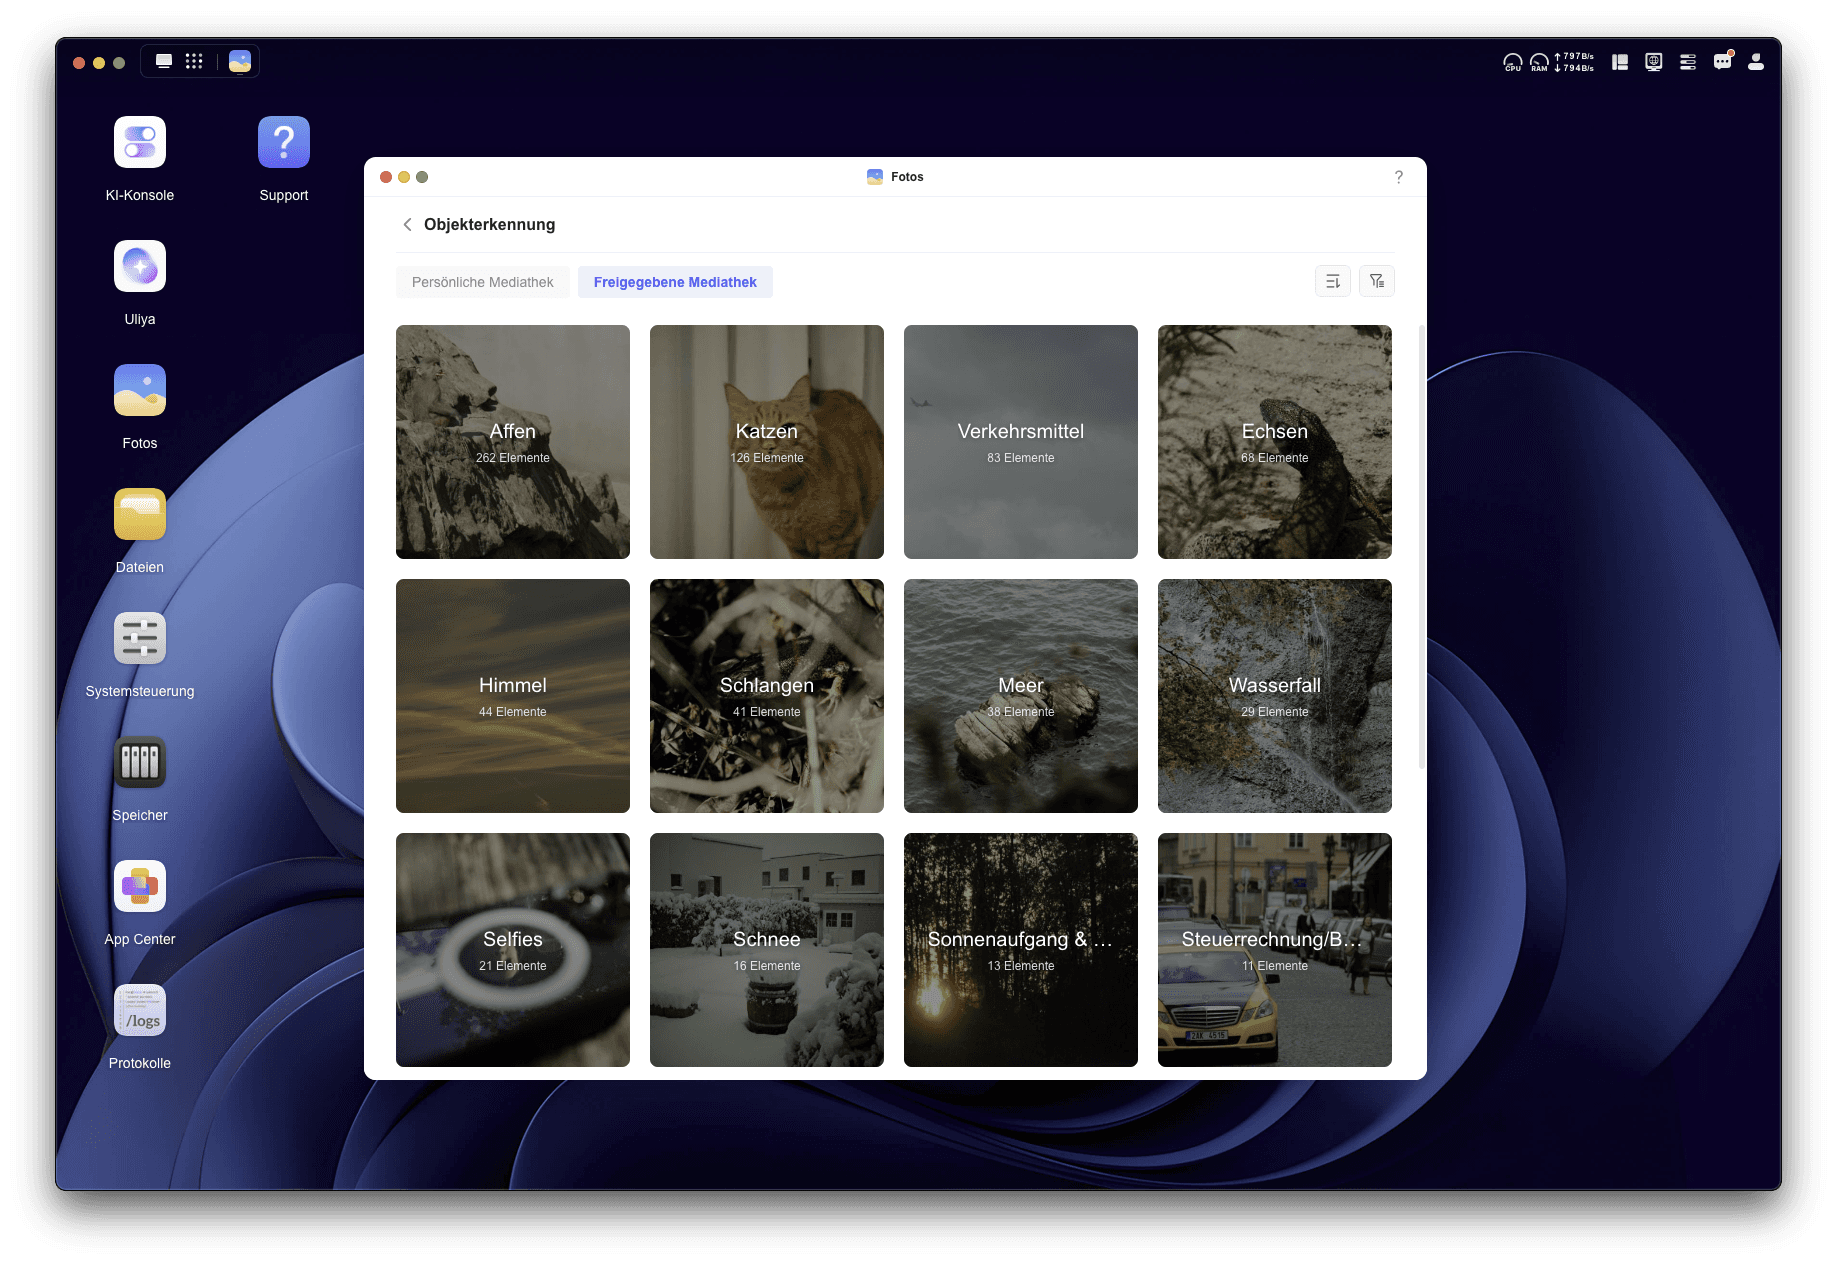Open the Sonnenaufgang album
Screen dimensions: 1837x1264
point(1021,950)
